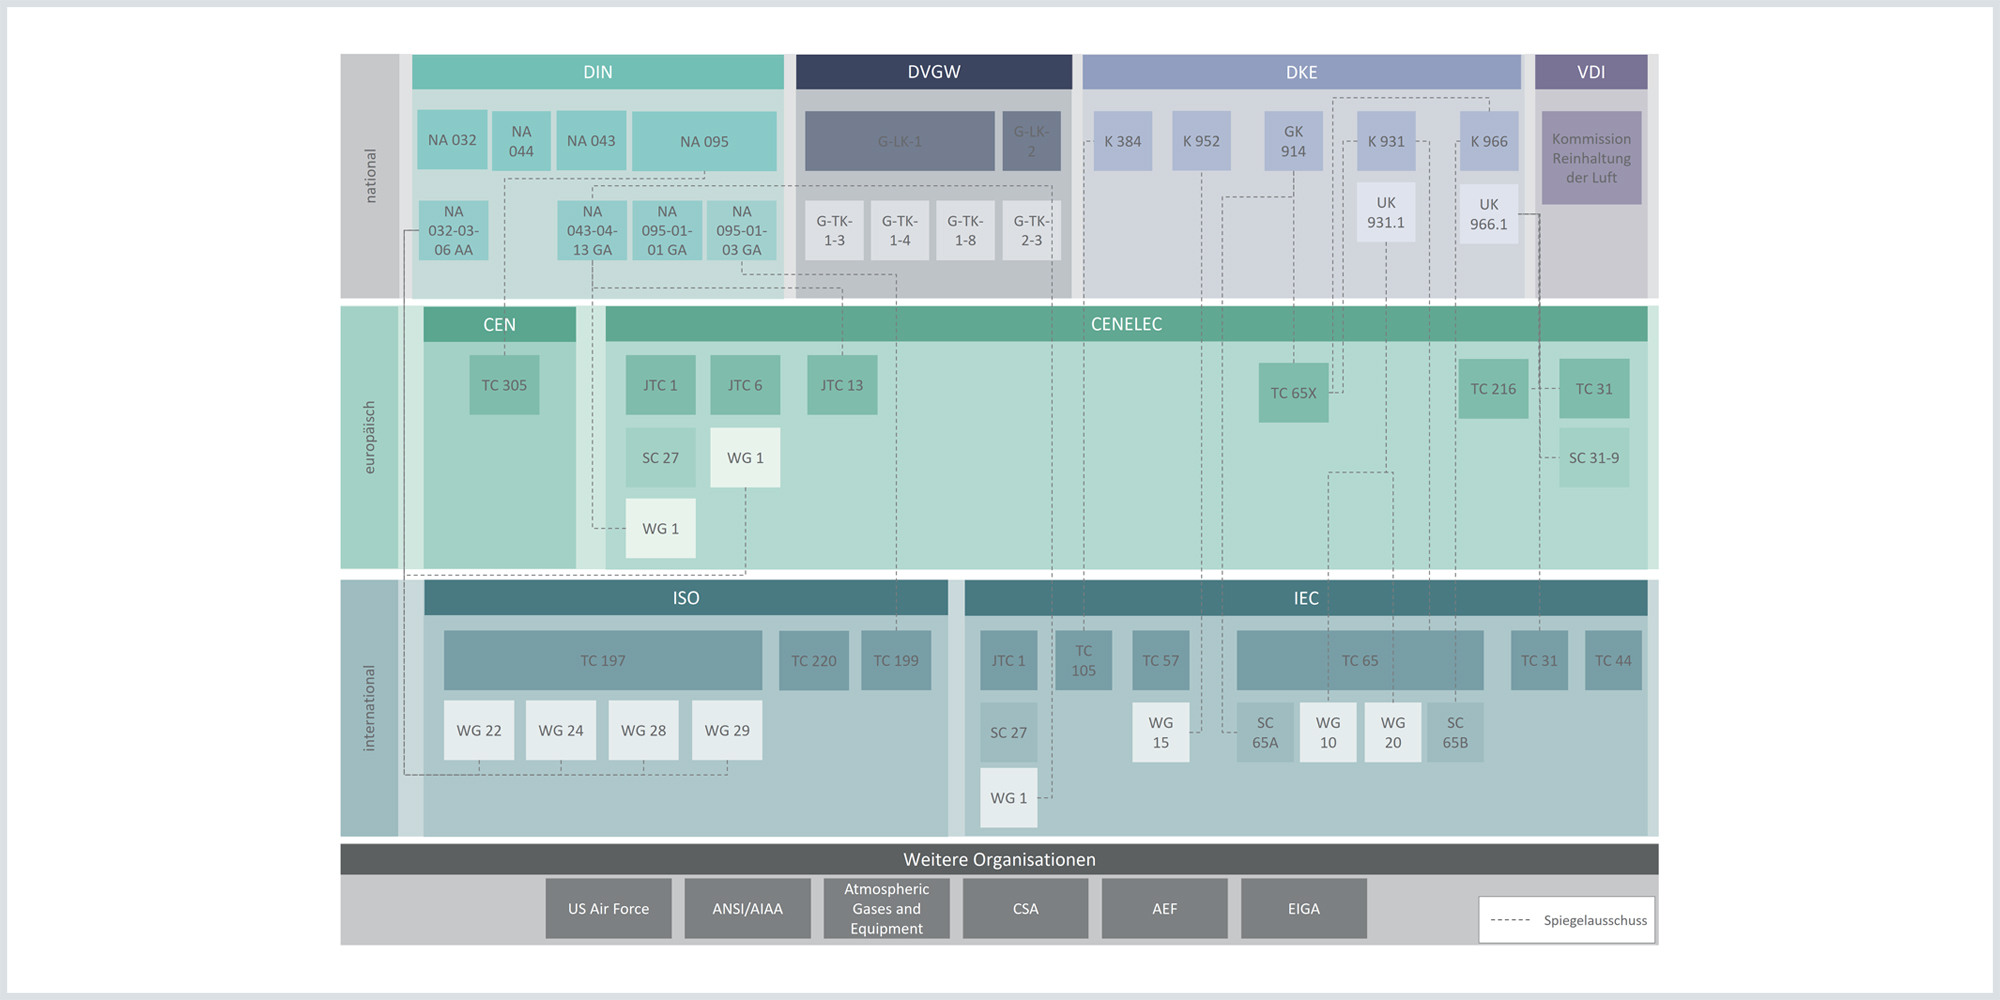Click the TC 31 box under CENELEC
Screen dimensions: 2000x1000
1594,389
